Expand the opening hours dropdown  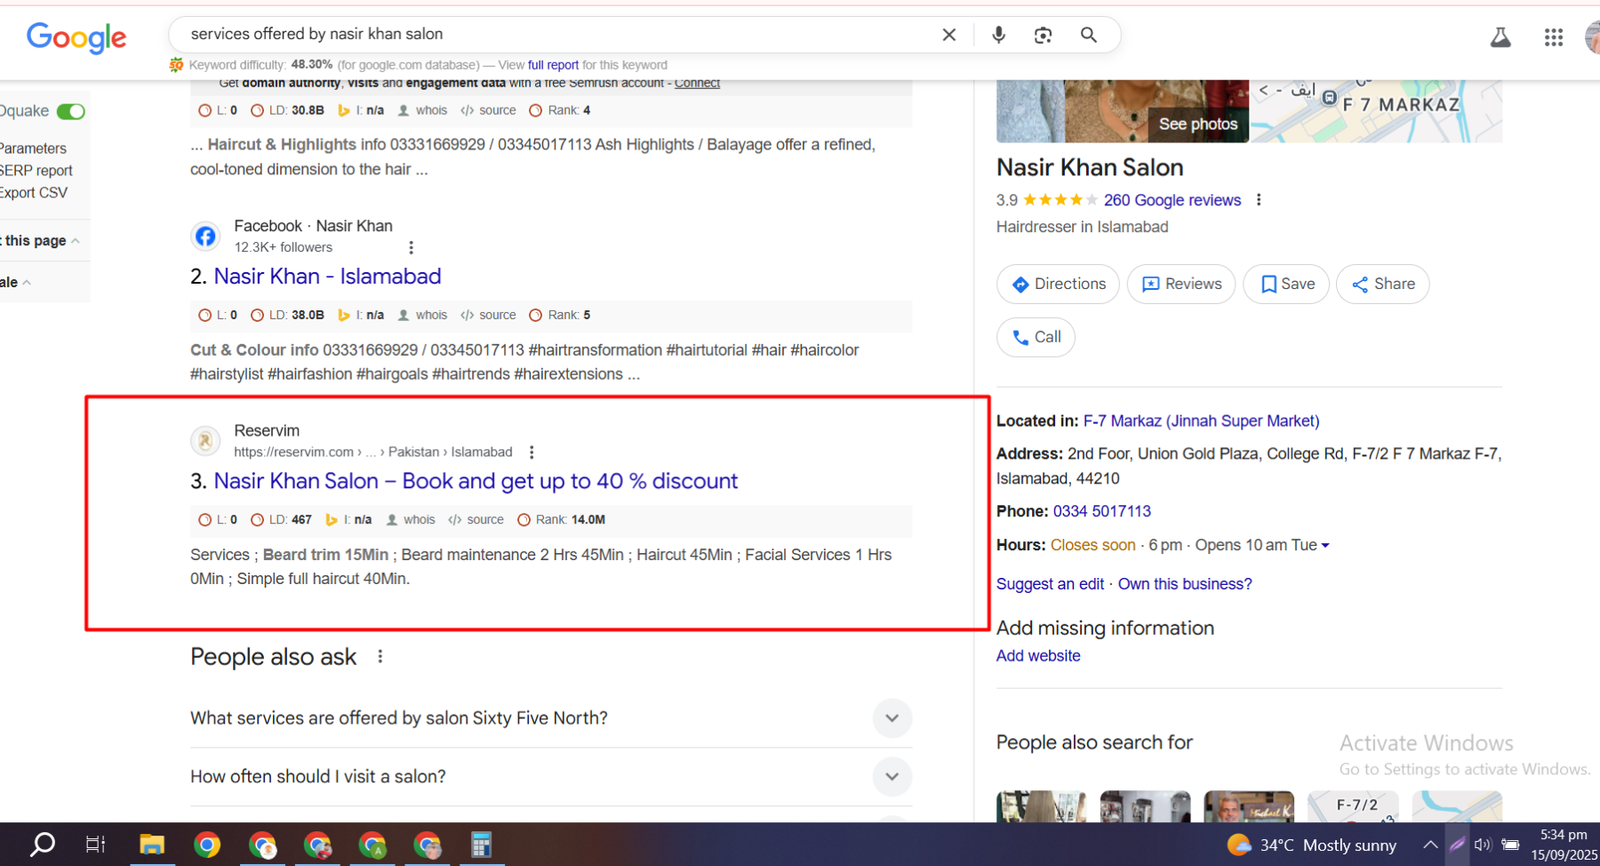coord(1326,546)
